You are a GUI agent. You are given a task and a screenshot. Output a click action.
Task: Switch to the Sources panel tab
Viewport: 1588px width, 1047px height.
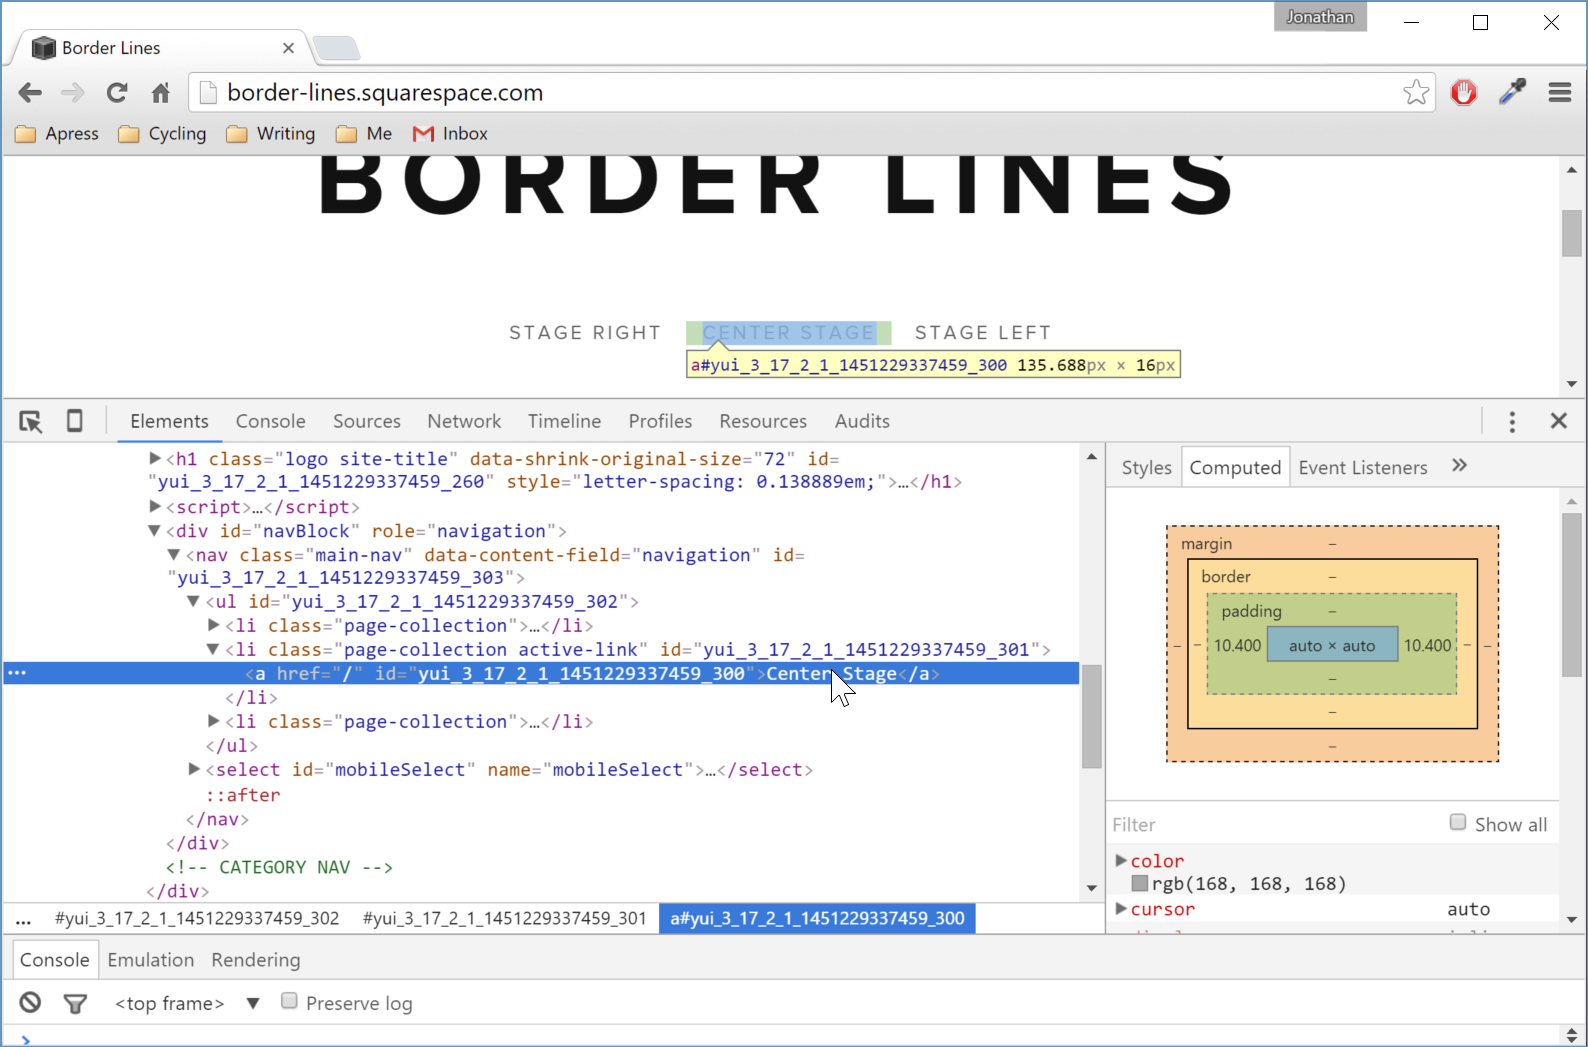[x=367, y=421]
